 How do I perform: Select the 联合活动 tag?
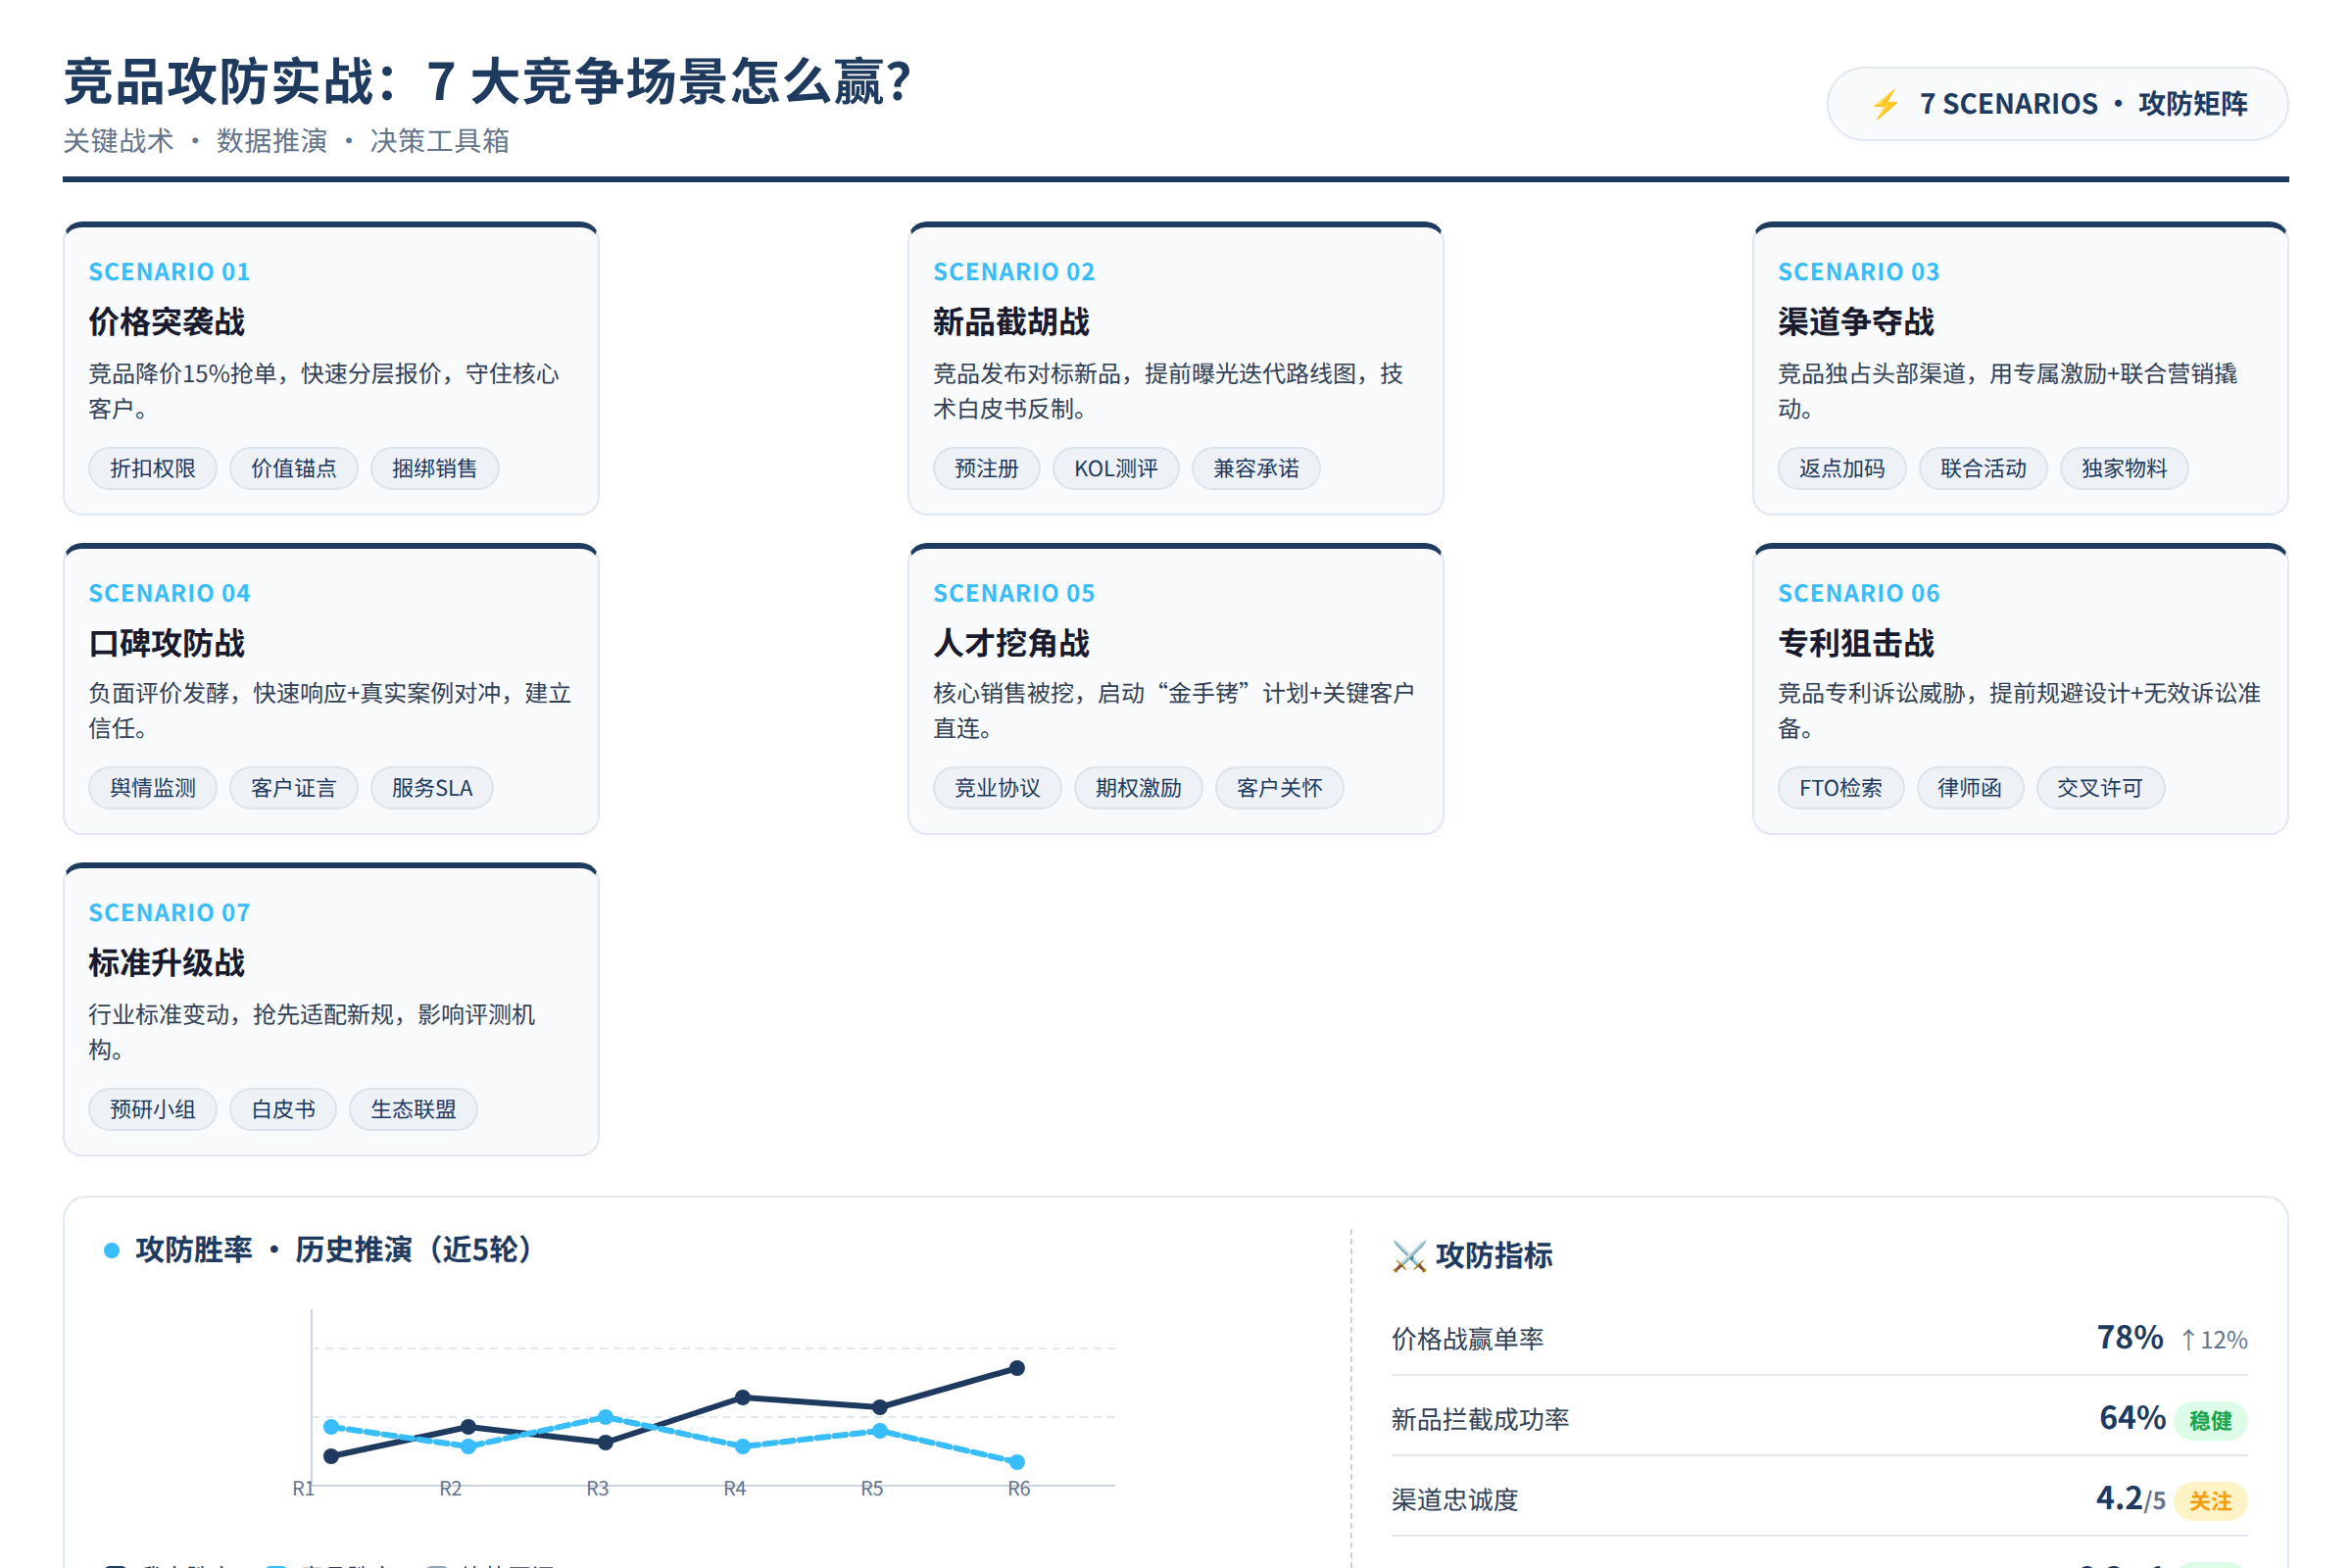click(x=1983, y=468)
